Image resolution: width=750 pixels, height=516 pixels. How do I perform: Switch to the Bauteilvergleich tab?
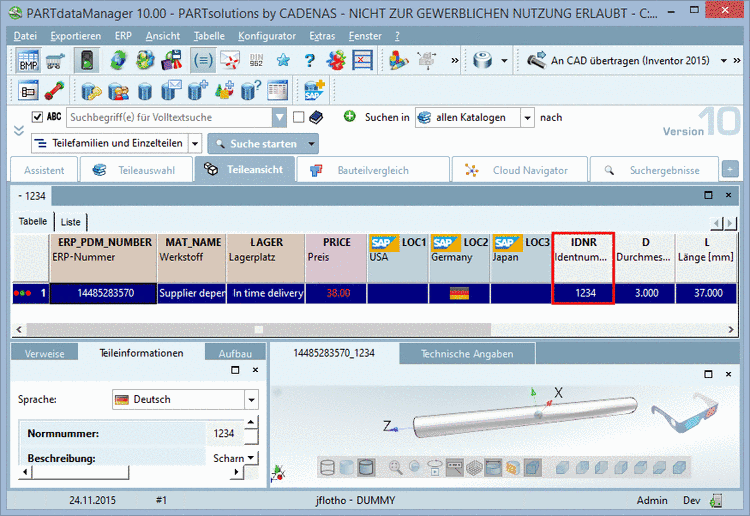[x=373, y=170]
